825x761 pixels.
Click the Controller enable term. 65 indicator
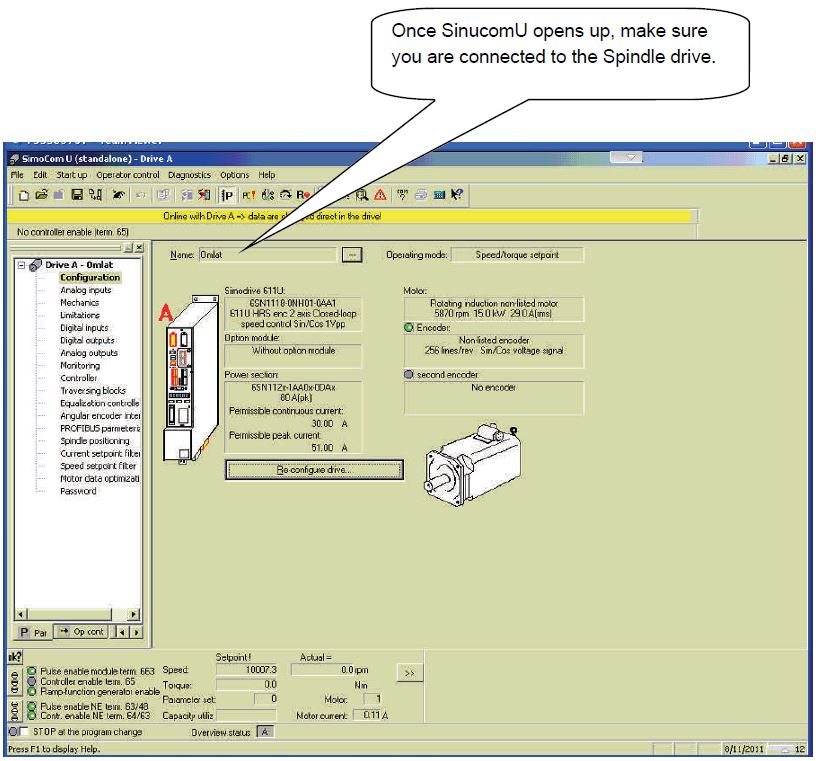coord(33,681)
